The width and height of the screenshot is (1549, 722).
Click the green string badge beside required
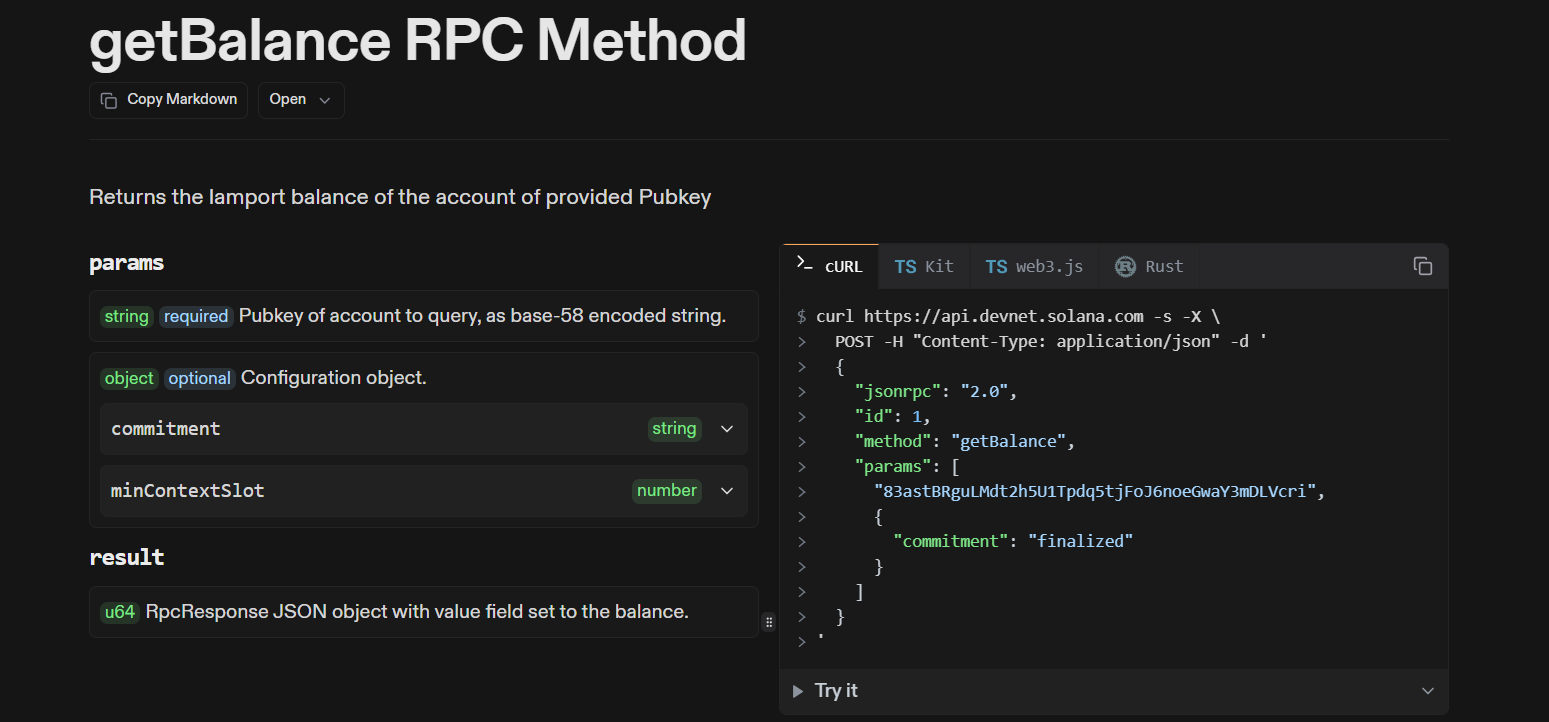(x=127, y=316)
